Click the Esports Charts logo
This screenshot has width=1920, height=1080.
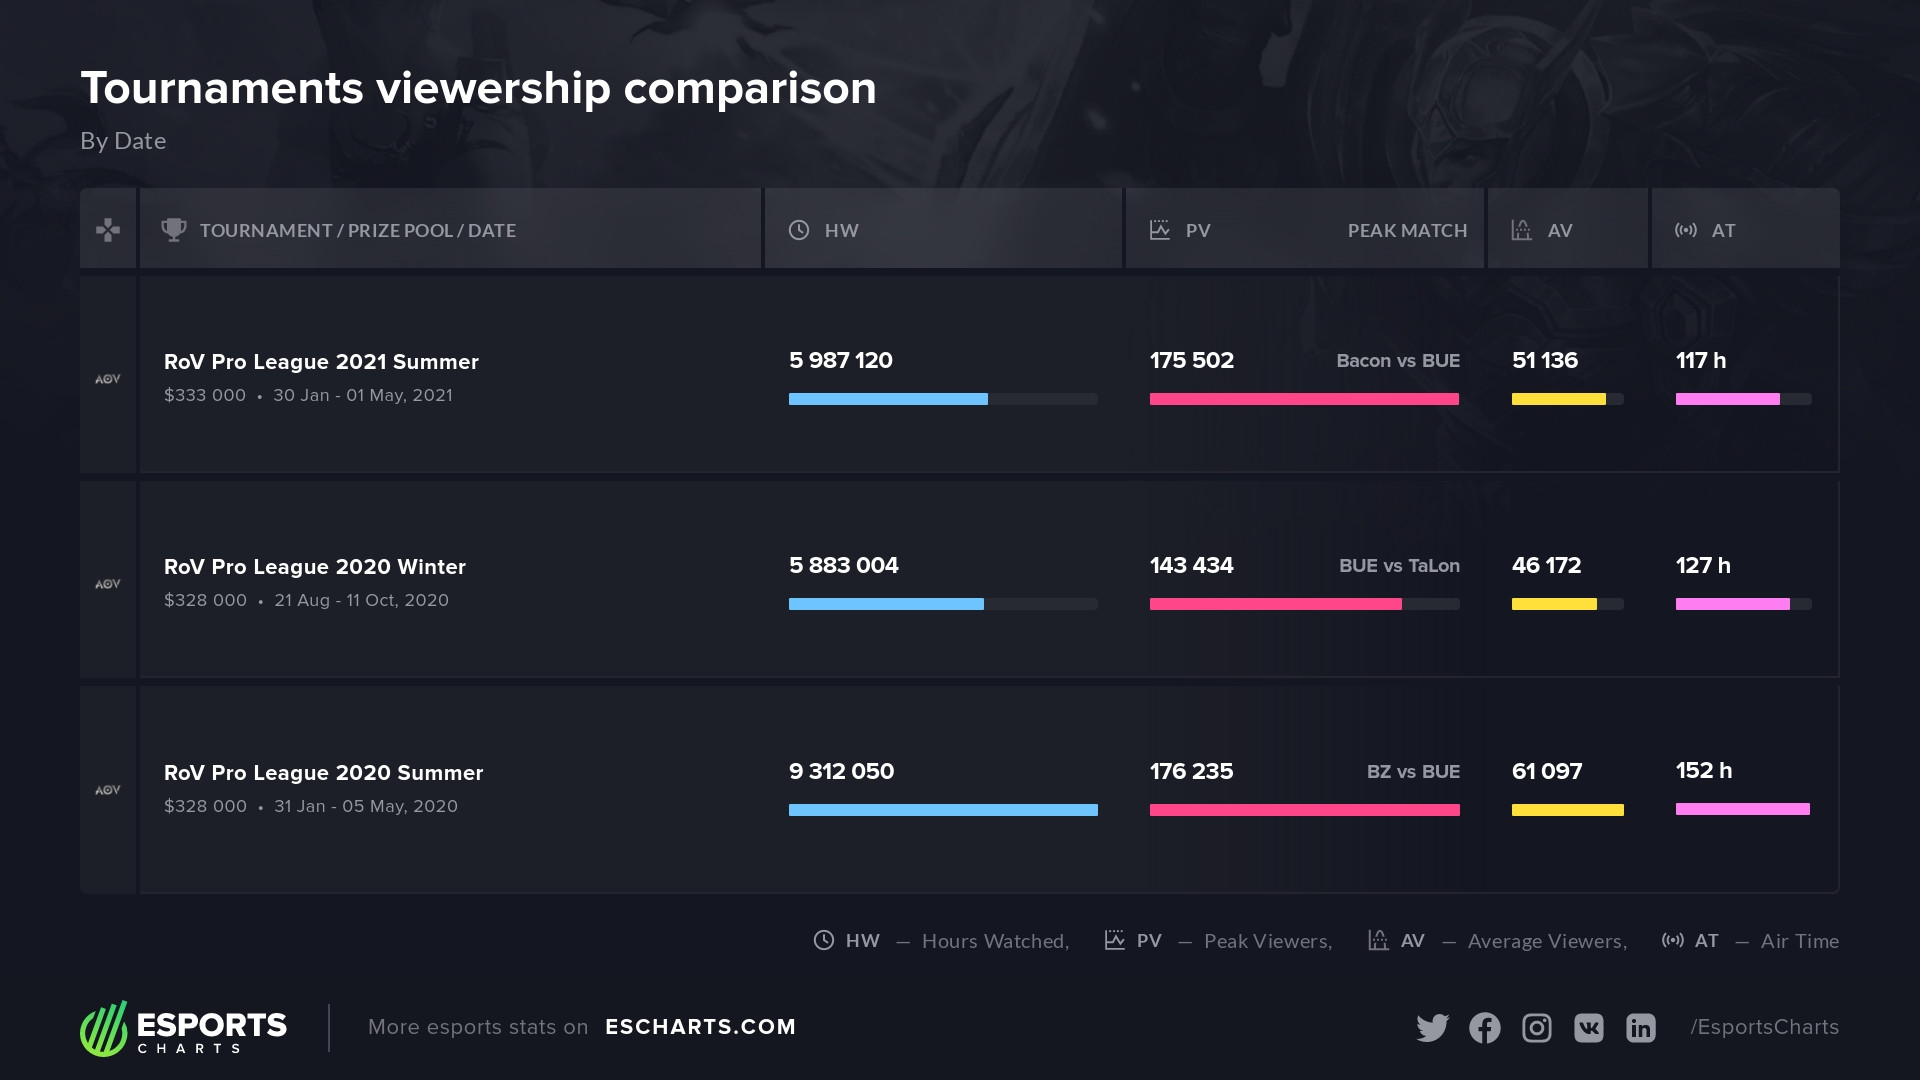[184, 1029]
